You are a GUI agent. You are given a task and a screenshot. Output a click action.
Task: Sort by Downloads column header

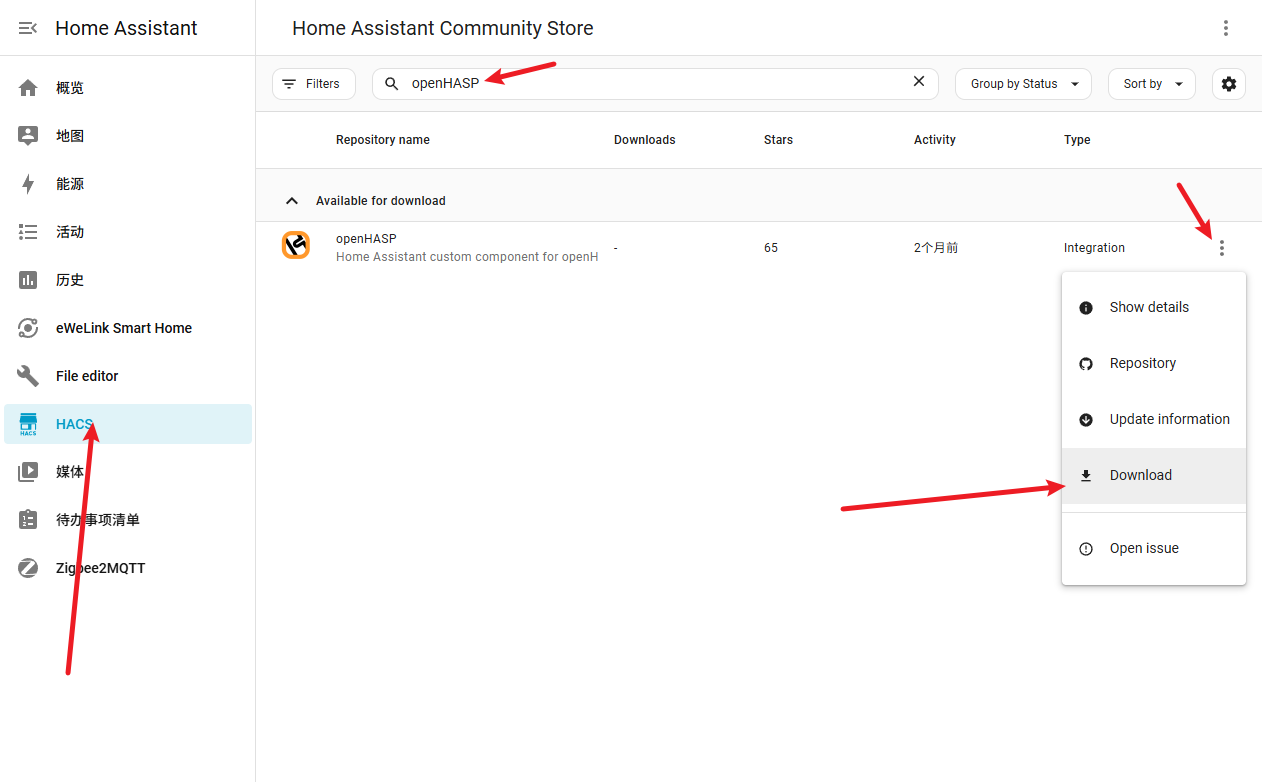coord(645,140)
